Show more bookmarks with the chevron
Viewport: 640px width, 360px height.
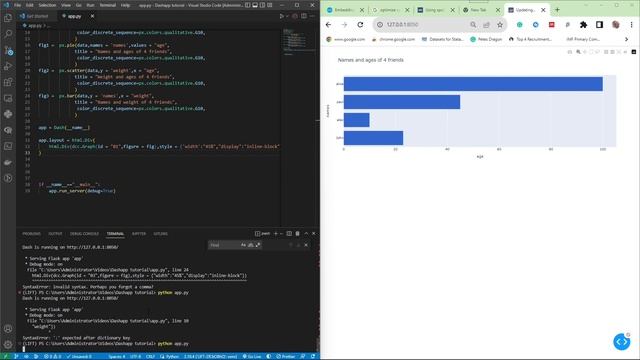click(627, 39)
